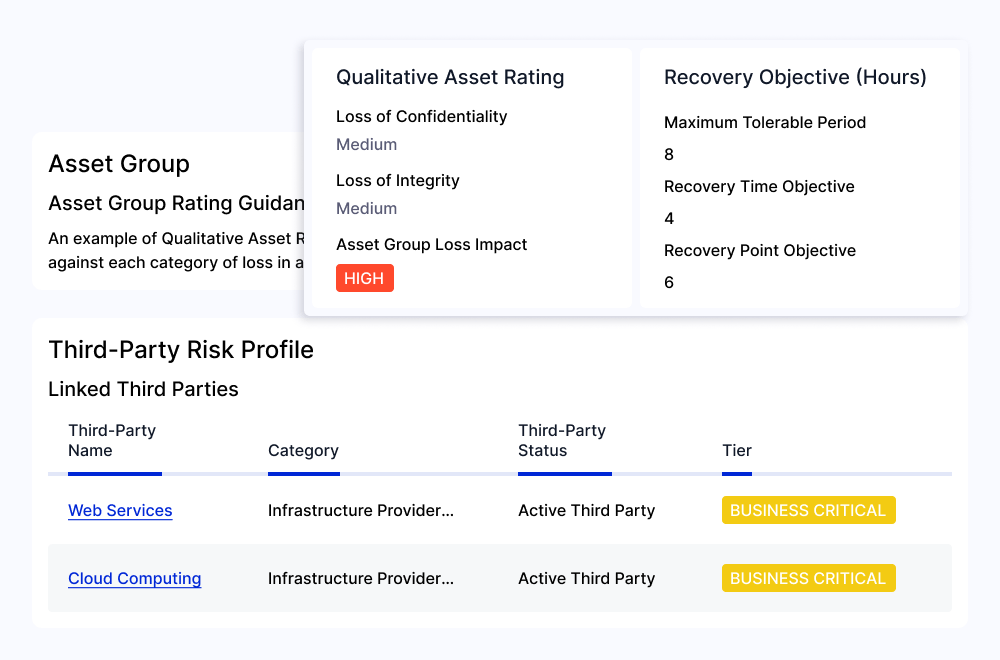Screen dimensions: 1000x660
Task: Click the Recovery Point Objective value 6
Action: [669, 282]
